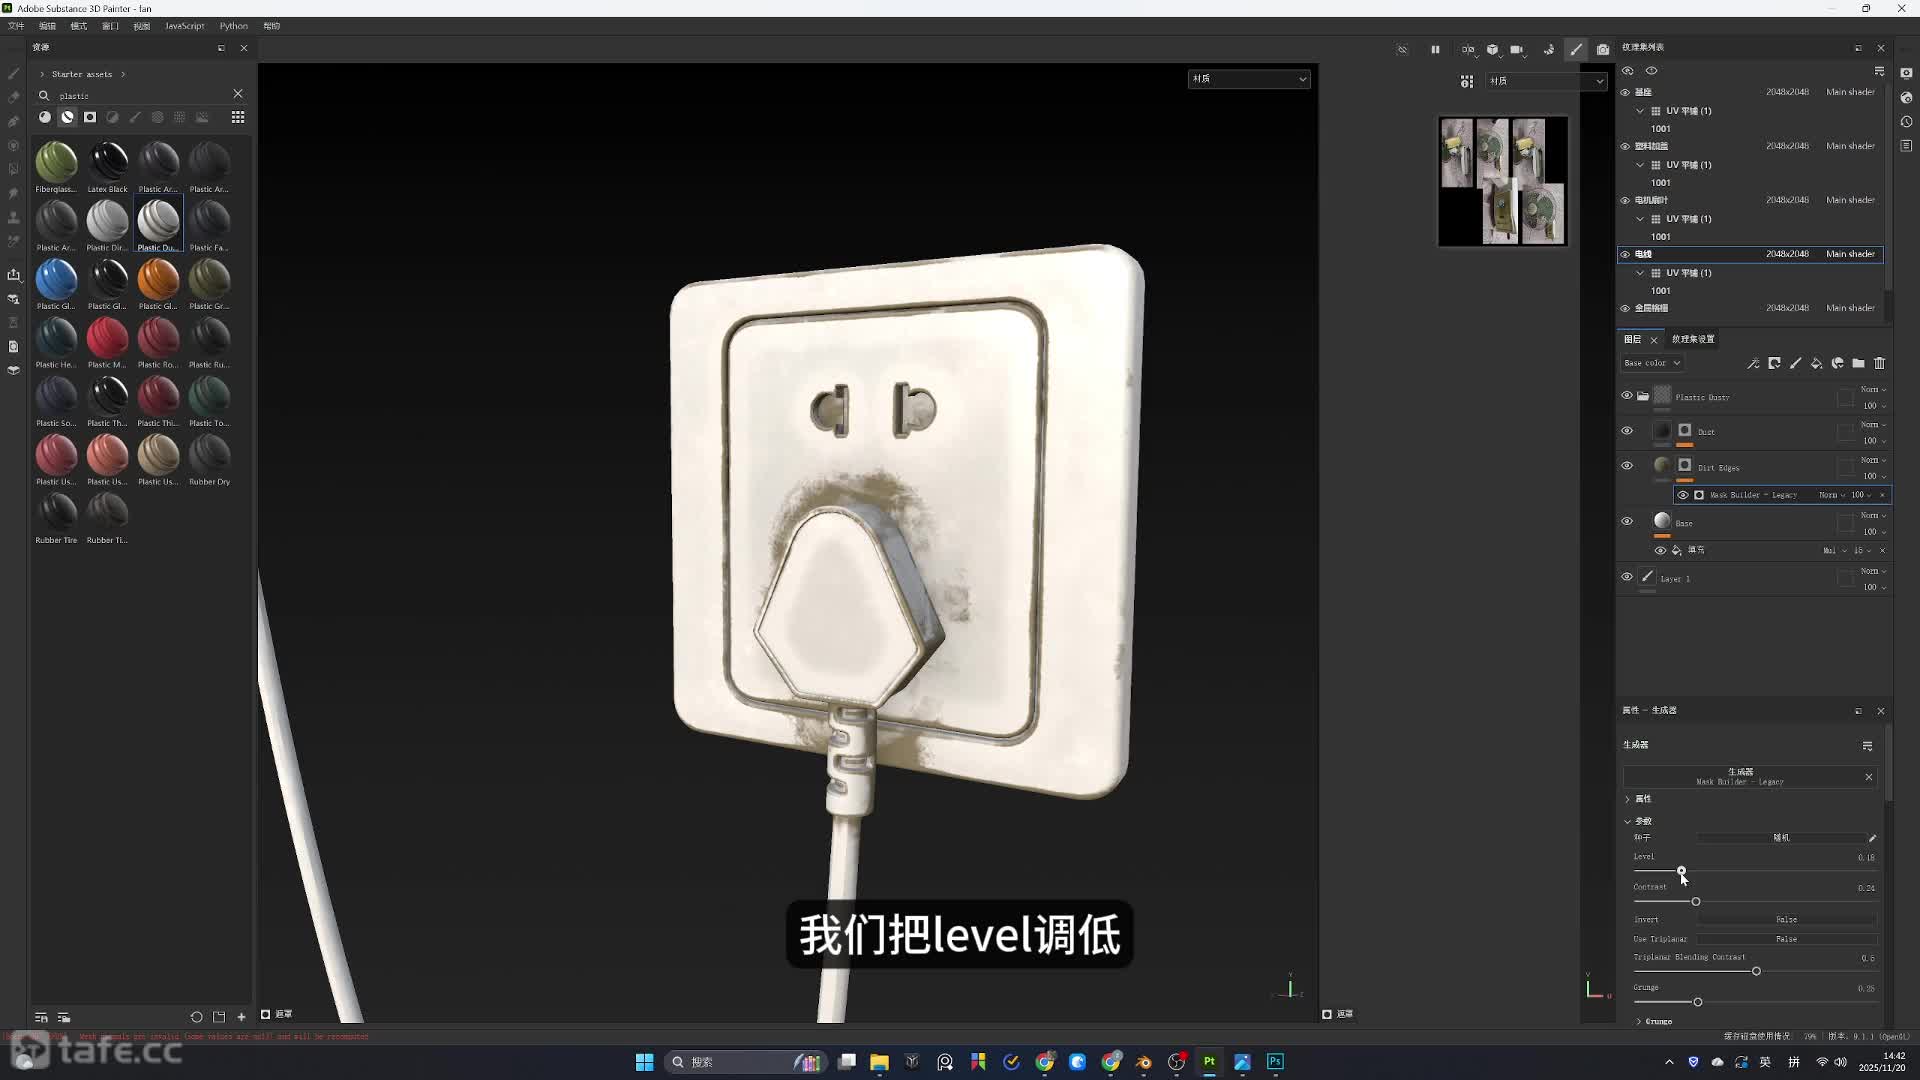The image size is (1920, 1080).
Task: Add a new folder in layers toolbar
Action: 1858,363
